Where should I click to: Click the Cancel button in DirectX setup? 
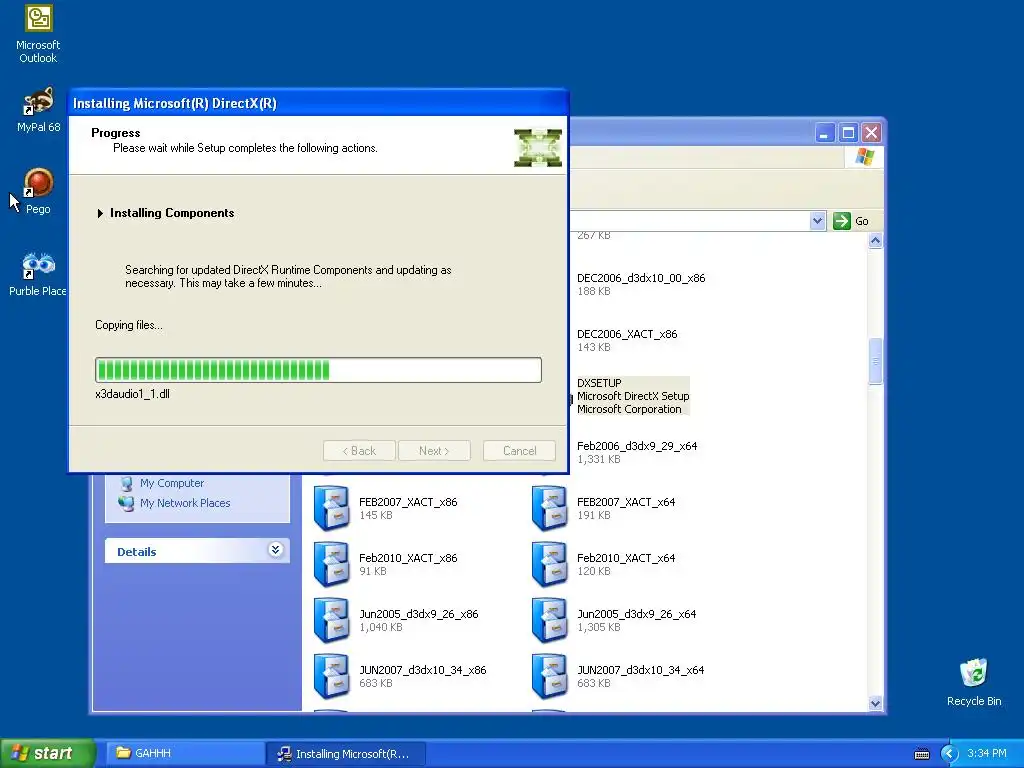(x=519, y=451)
